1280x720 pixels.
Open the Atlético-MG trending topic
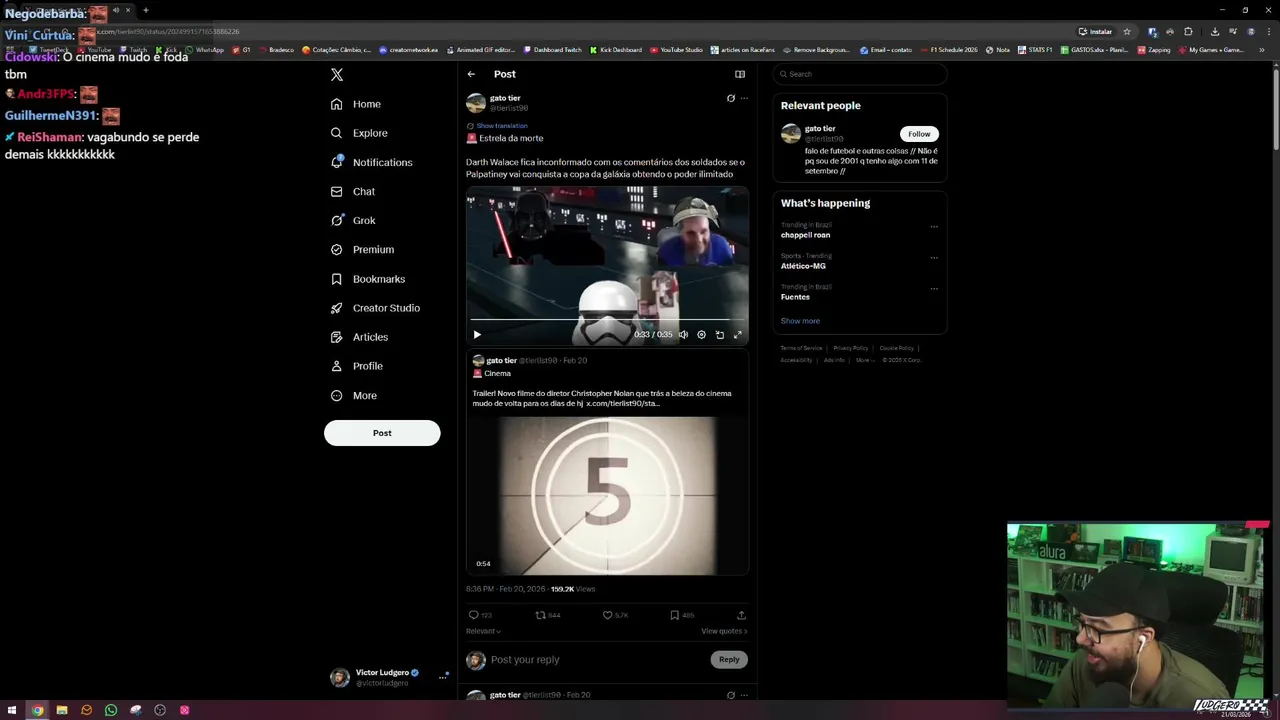pos(803,266)
